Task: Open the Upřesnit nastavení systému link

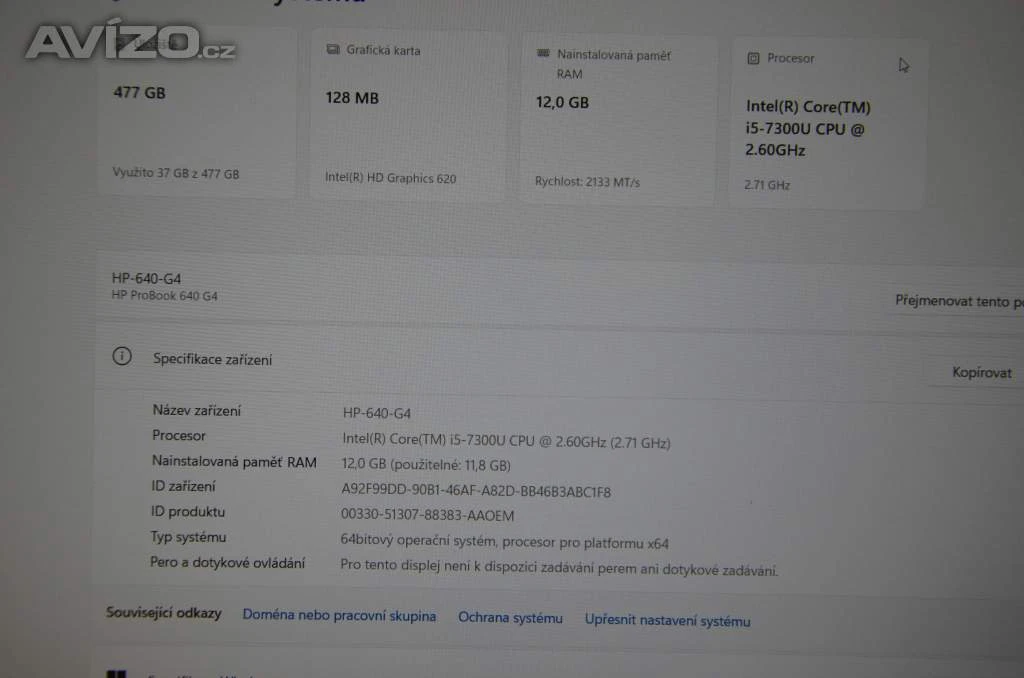Action: pyautogui.click(x=667, y=621)
